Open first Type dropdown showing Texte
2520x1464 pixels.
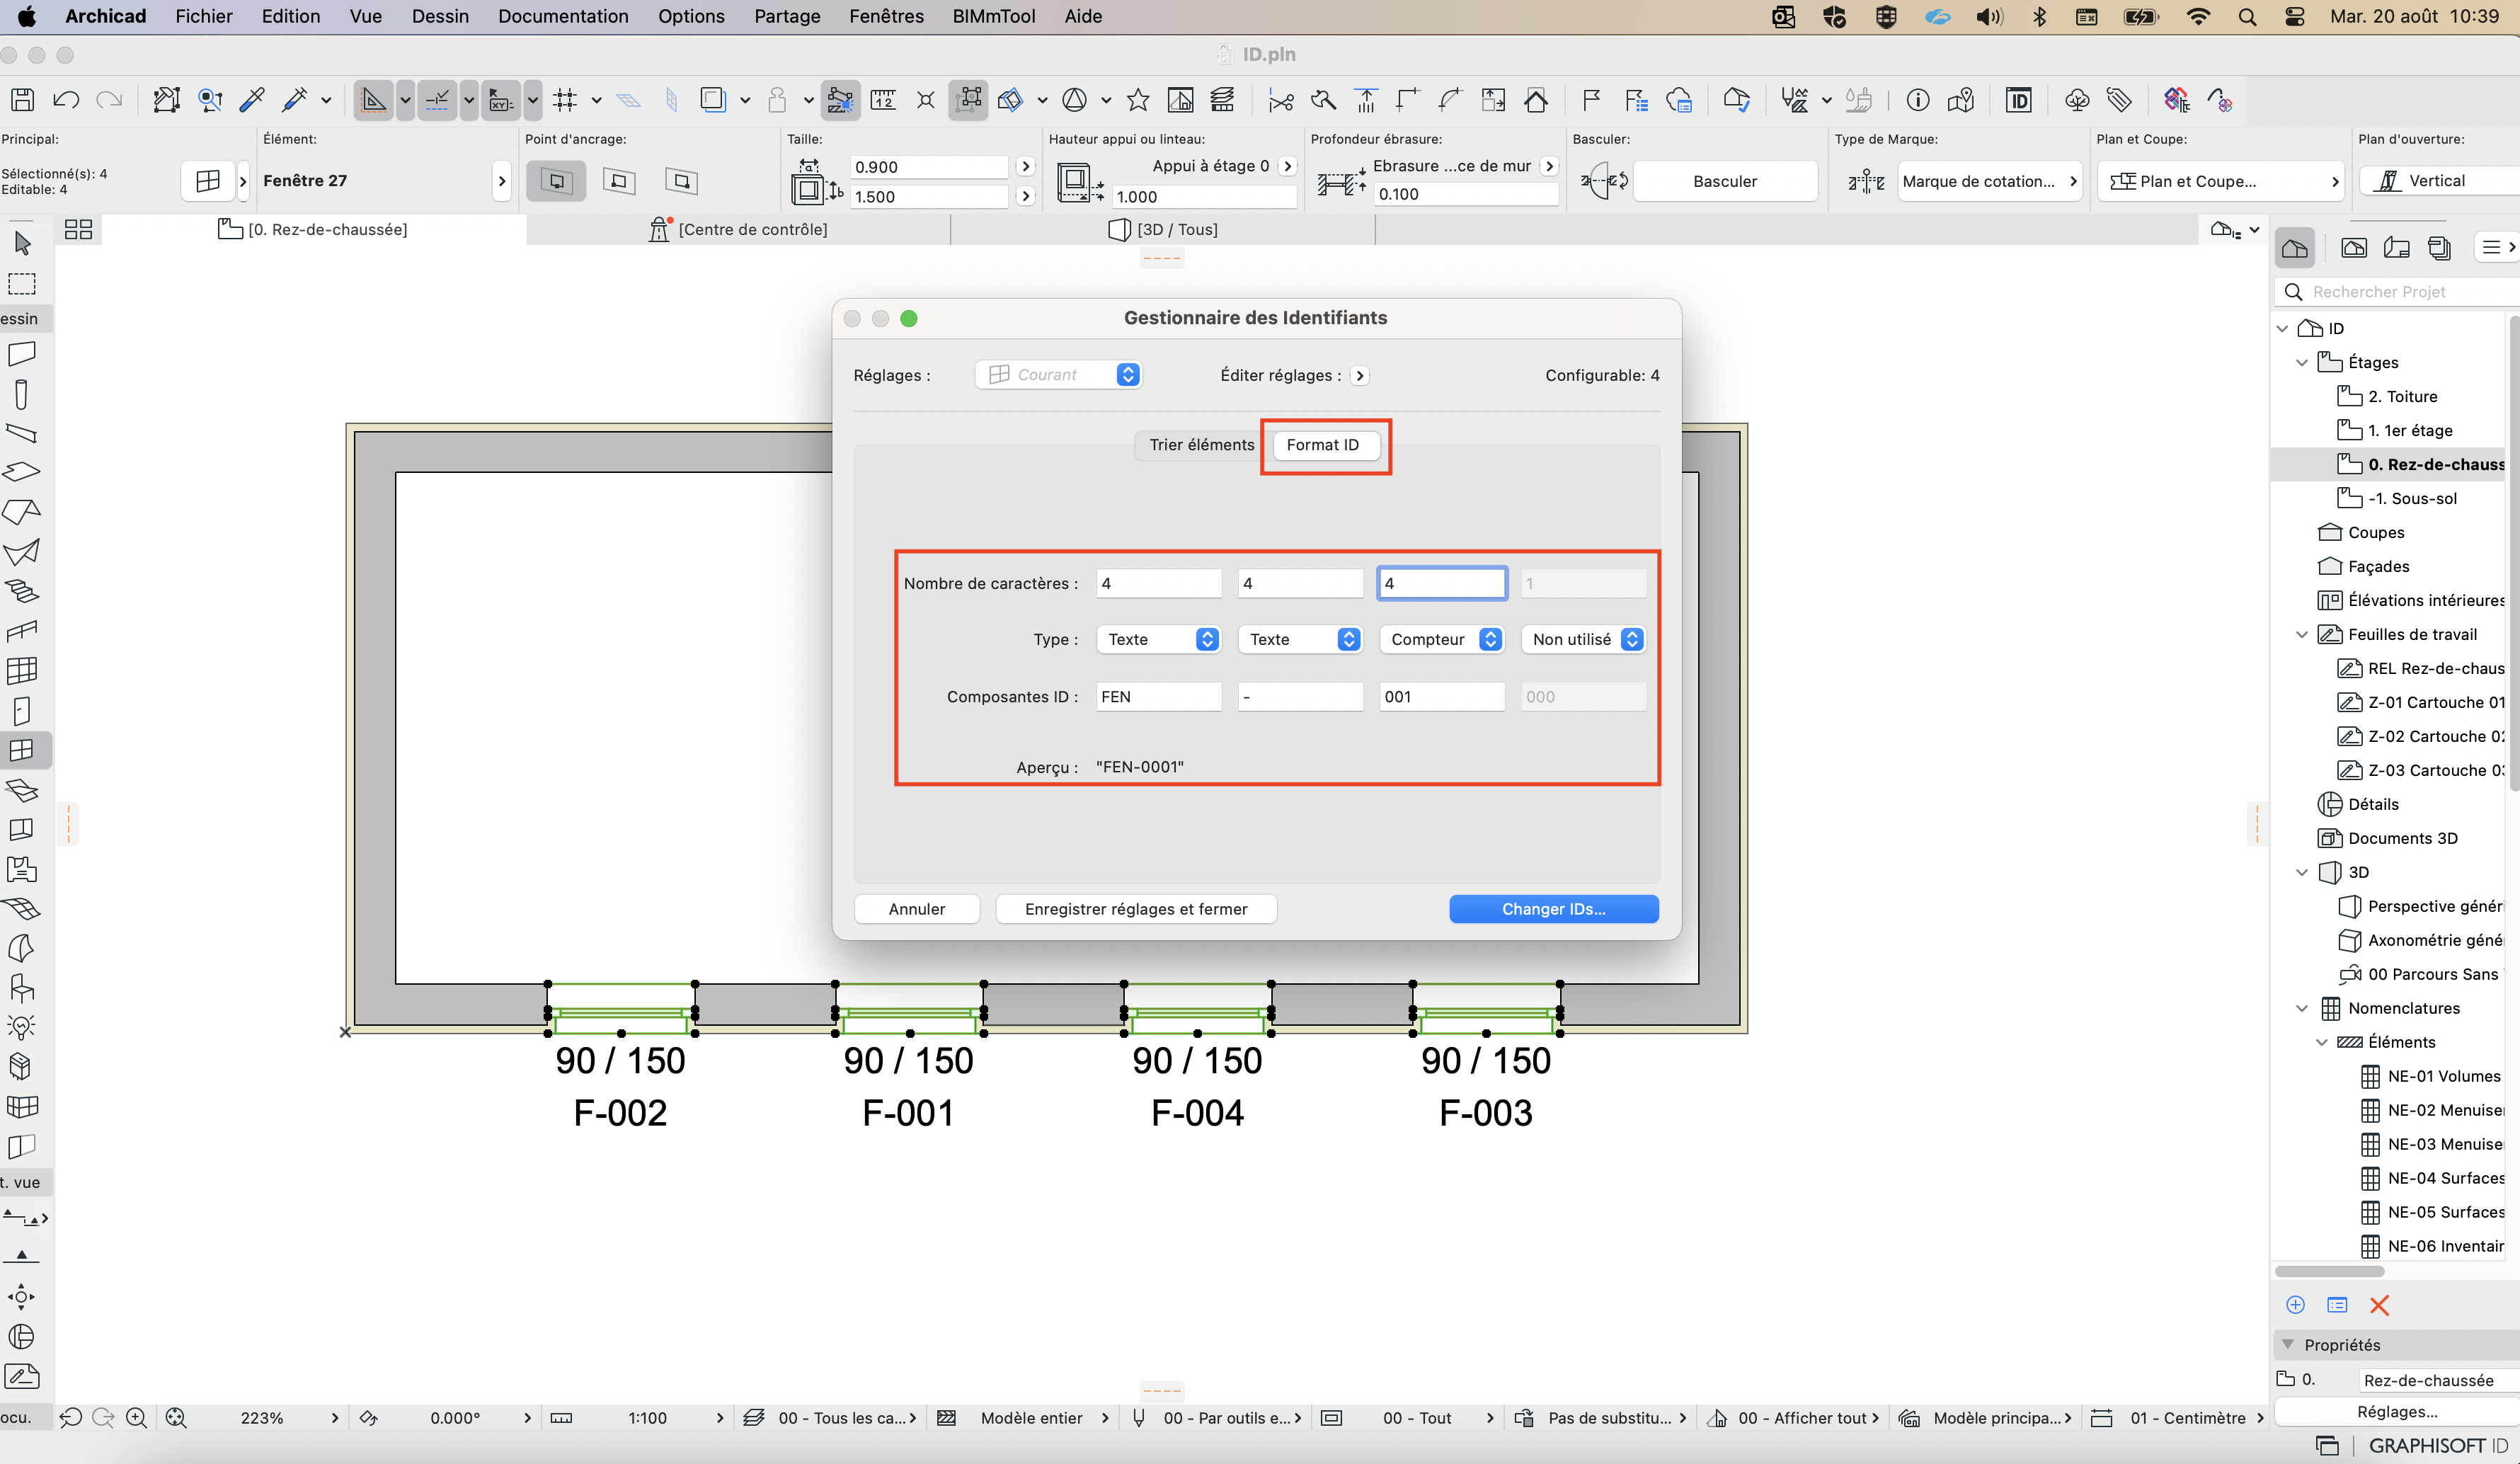pos(1159,639)
